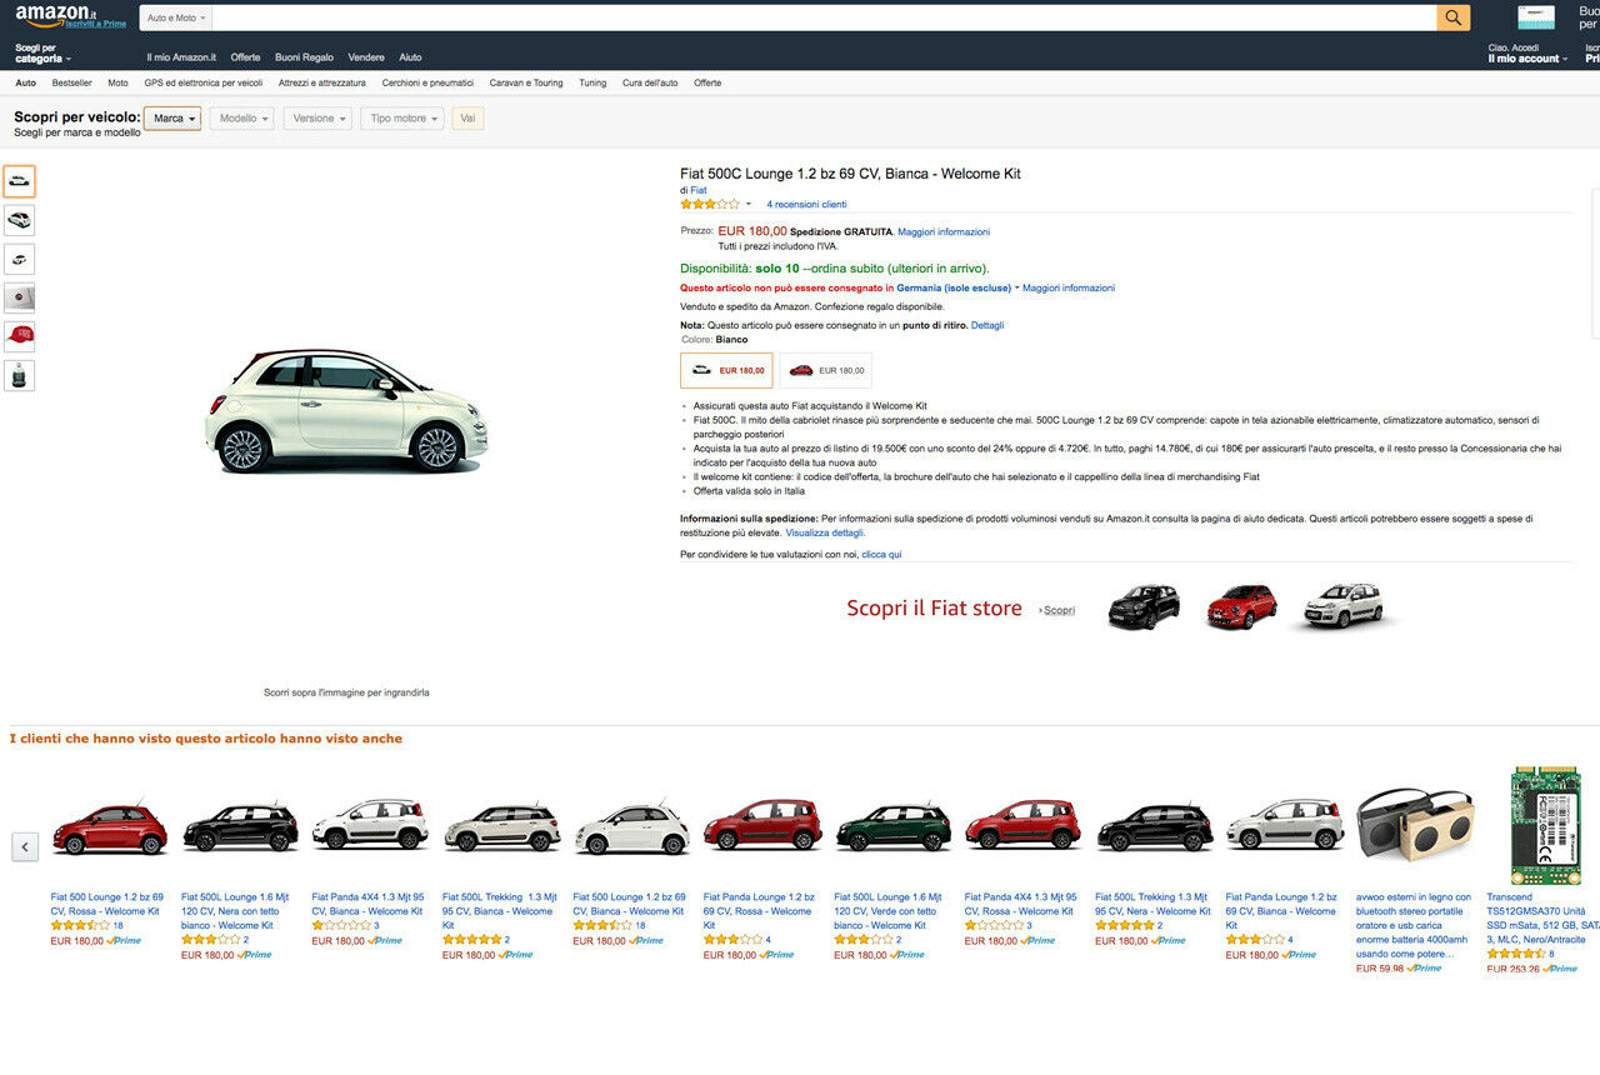
Task: Click Maggiori informazioni next to Spedizione GRATUITA
Action: click(943, 232)
